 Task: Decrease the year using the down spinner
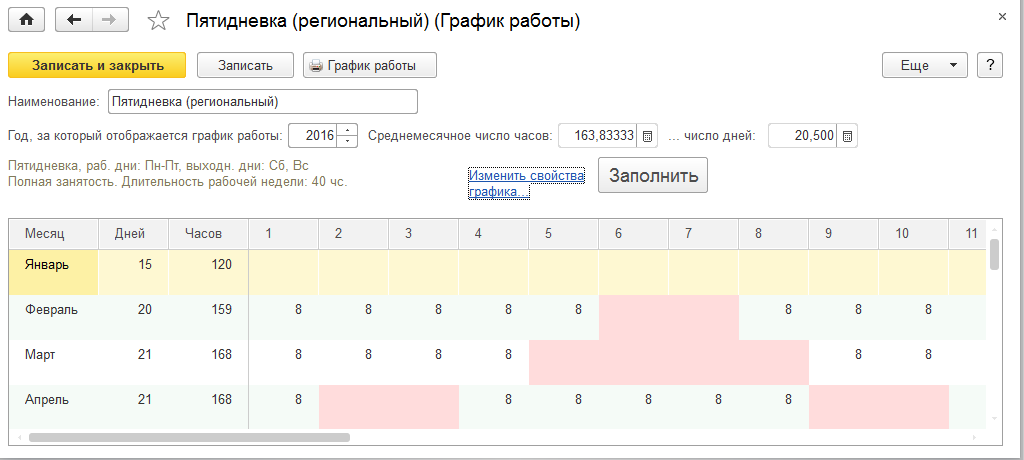pyautogui.click(x=347, y=141)
